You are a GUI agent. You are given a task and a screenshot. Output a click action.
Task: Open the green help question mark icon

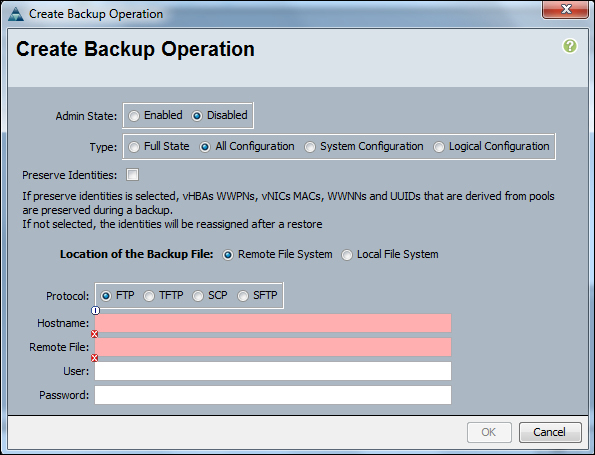(570, 46)
